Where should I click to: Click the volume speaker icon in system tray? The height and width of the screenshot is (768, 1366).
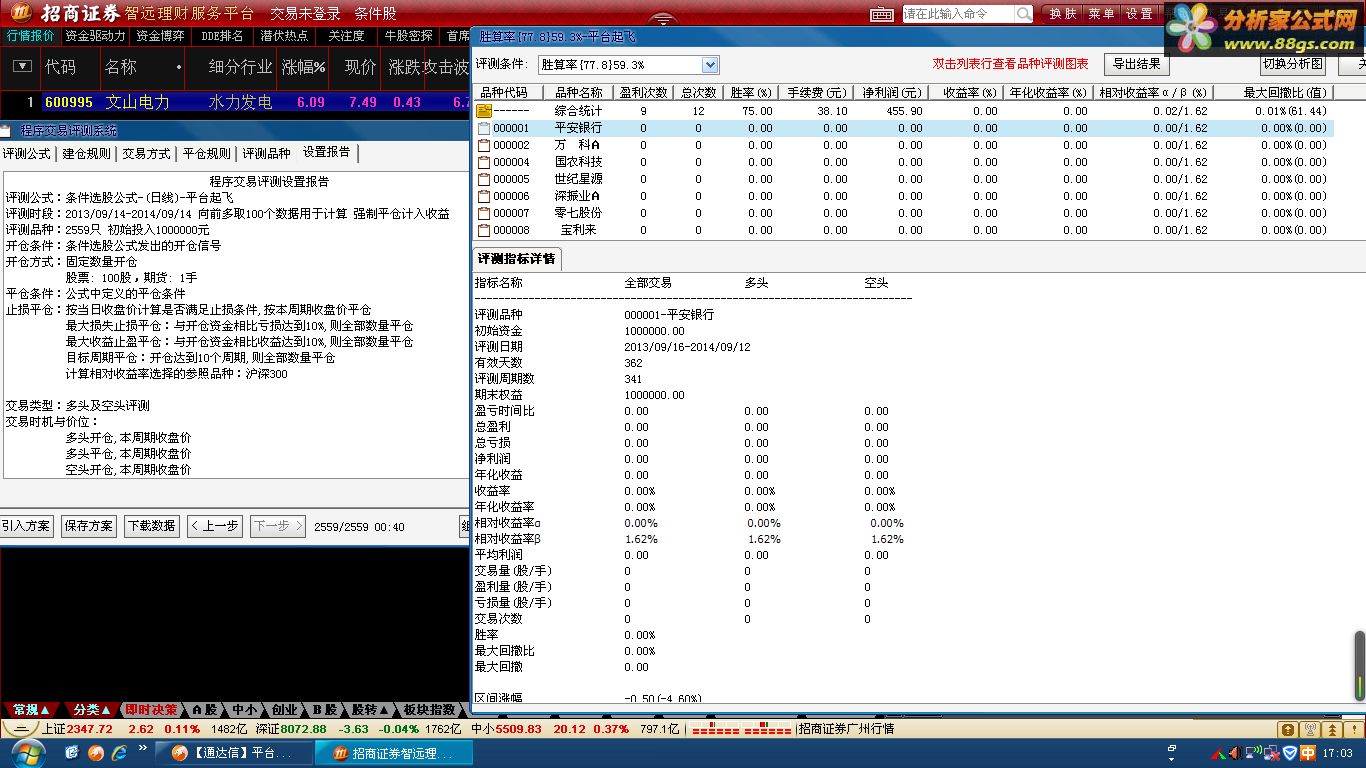pyautogui.click(x=1234, y=753)
